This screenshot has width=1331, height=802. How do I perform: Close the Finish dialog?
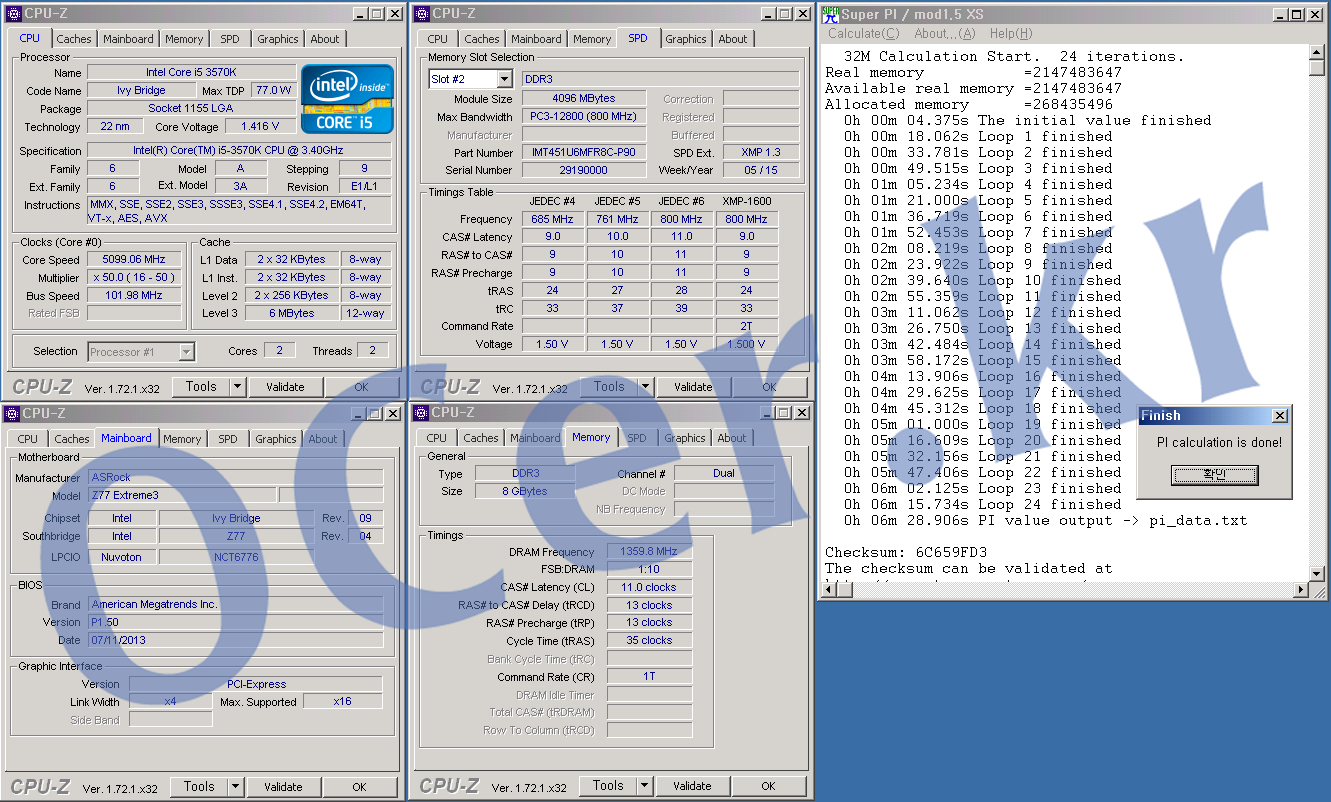[x=1279, y=416]
